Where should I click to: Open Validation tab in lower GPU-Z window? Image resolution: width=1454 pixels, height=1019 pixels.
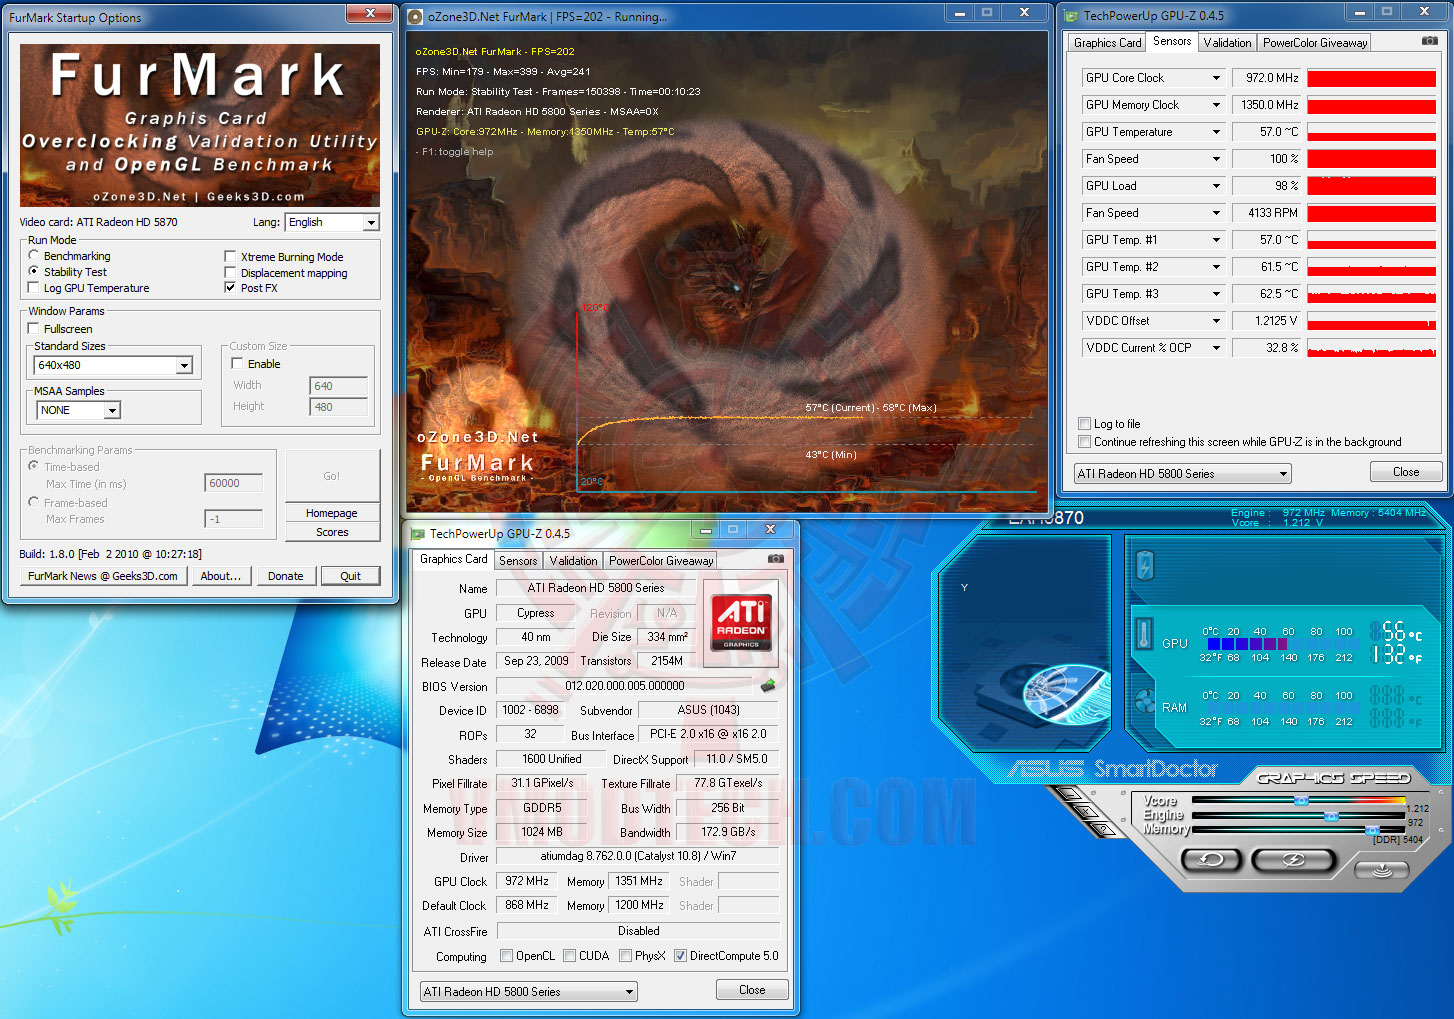tap(573, 561)
